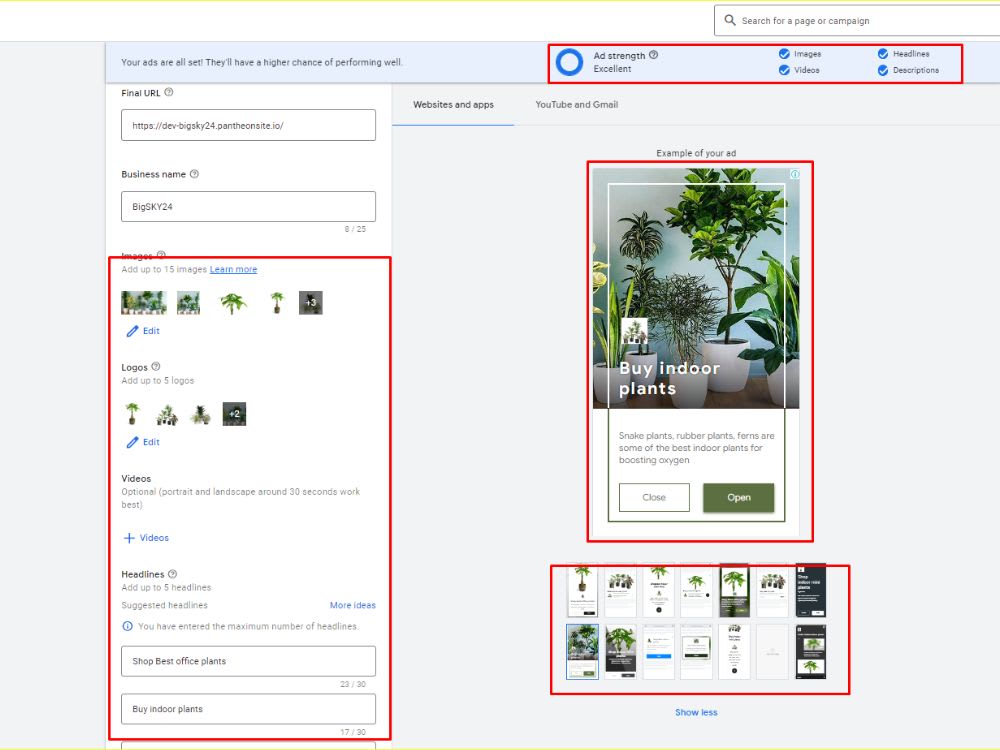The height and width of the screenshot is (750, 1000).
Task: Select dark themed preview ending top row
Action: click(x=811, y=590)
